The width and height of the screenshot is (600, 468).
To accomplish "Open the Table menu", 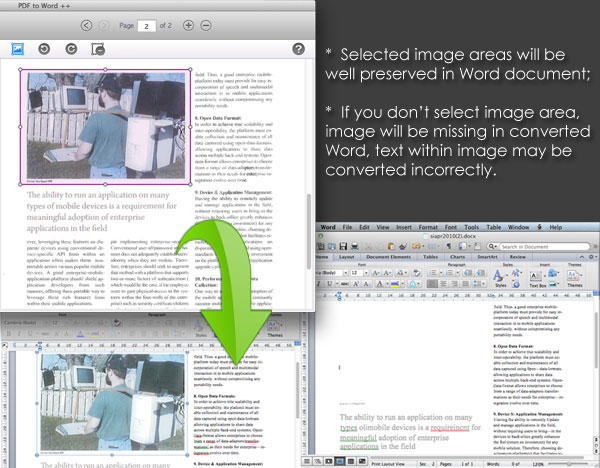I will (x=494, y=227).
